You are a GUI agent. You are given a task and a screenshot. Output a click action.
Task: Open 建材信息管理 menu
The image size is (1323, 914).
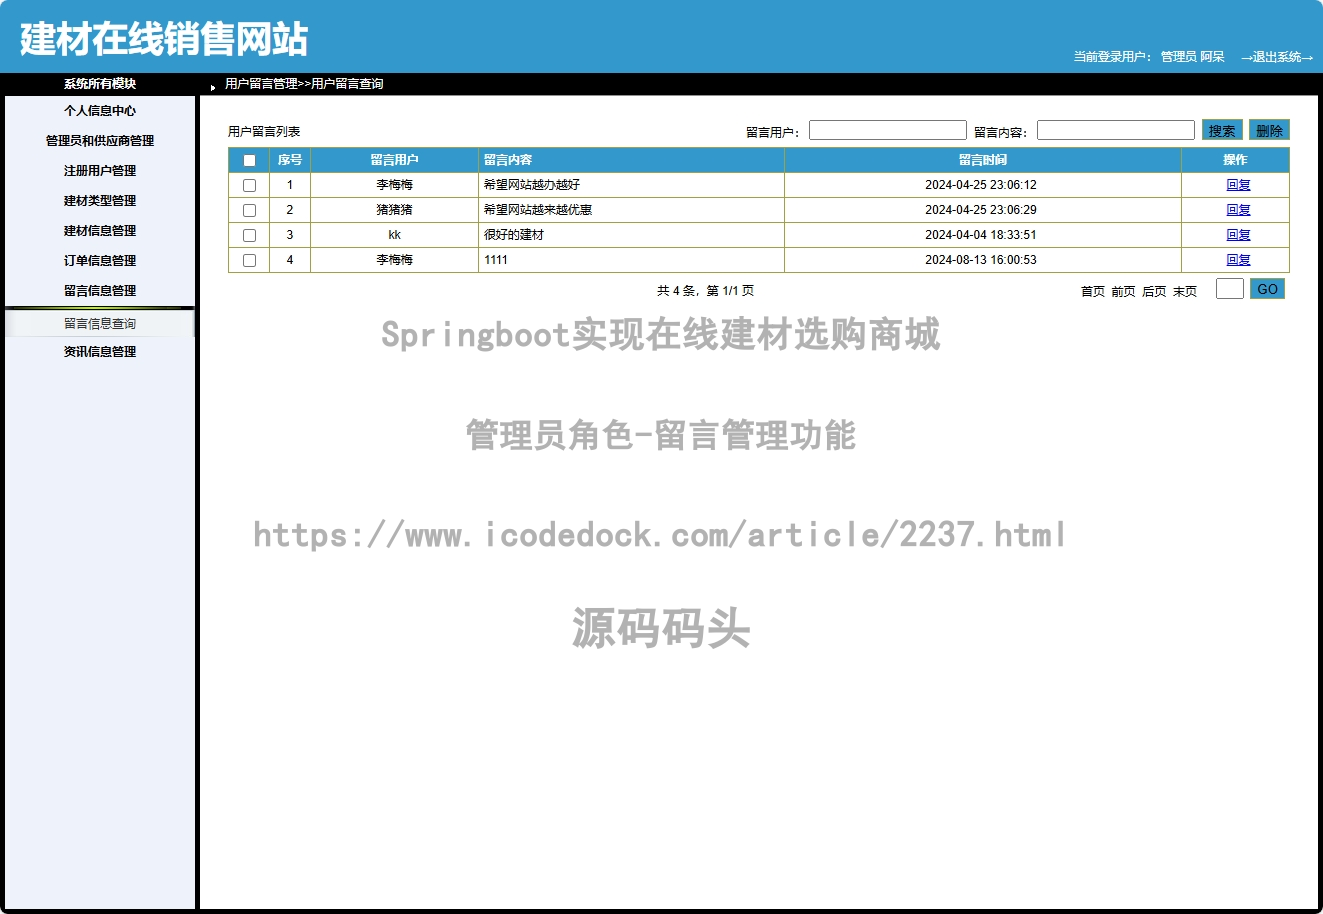click(100, 231)
